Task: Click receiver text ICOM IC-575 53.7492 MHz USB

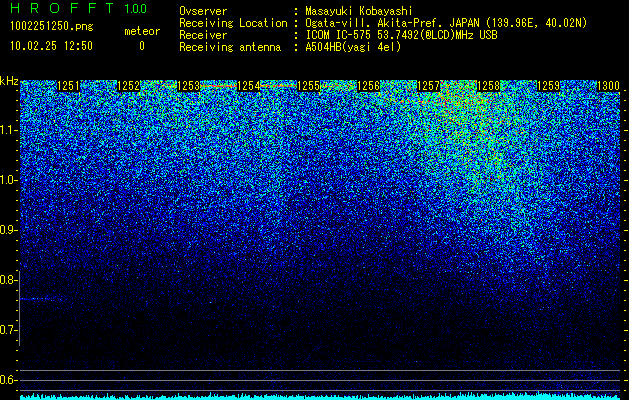Action: point(401,35)
